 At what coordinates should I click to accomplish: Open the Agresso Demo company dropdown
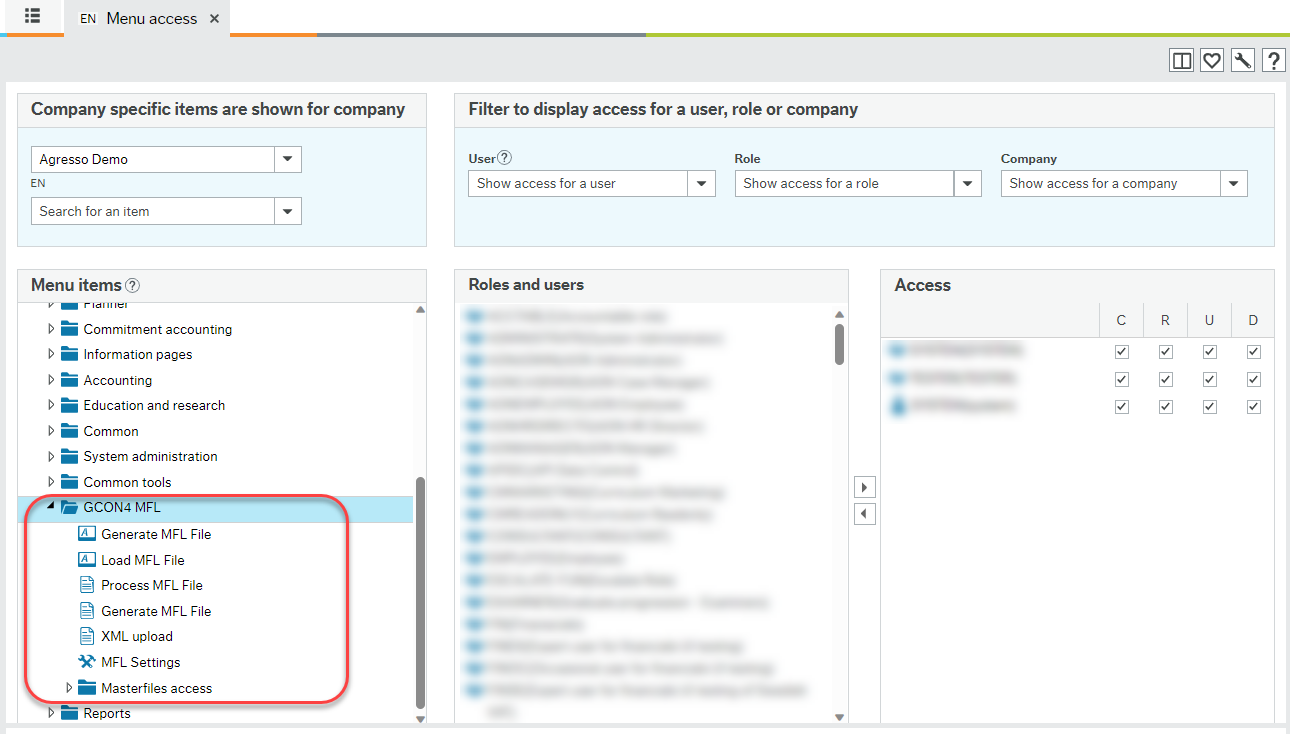tap(288, 159)
